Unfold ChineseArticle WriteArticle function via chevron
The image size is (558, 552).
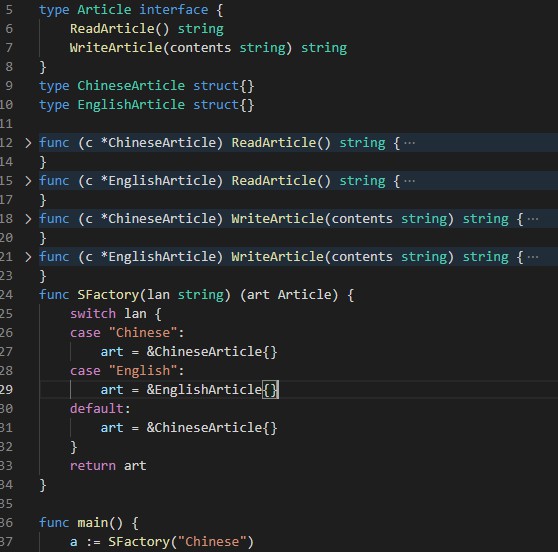point(28,219)
